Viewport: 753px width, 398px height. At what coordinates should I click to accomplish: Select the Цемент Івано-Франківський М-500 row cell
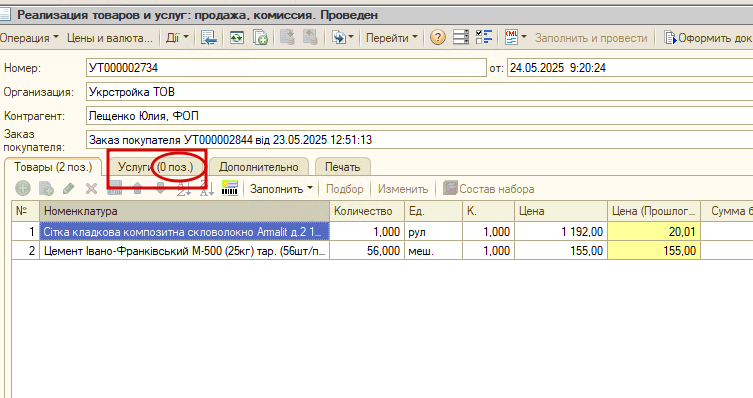(x=184, y=251)
